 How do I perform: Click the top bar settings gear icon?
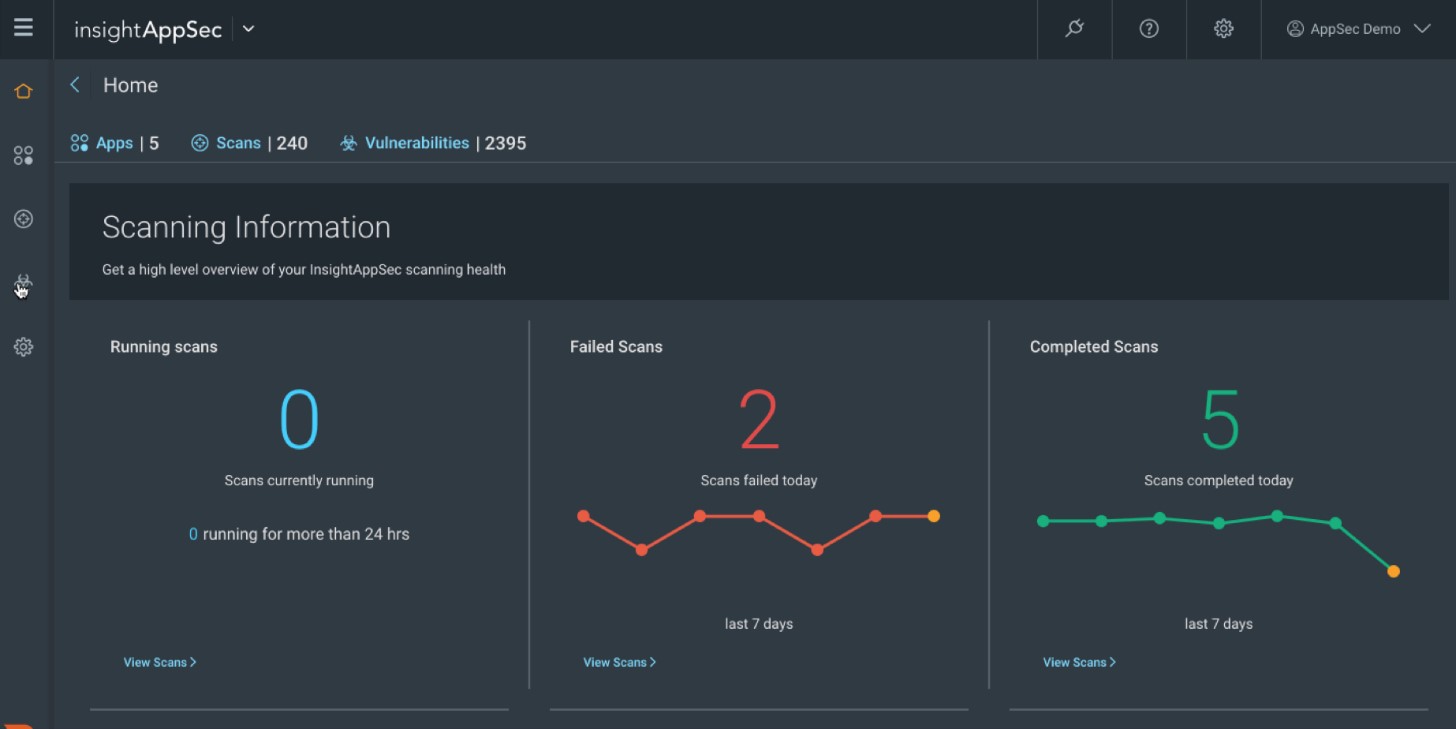click(1223, 29)
